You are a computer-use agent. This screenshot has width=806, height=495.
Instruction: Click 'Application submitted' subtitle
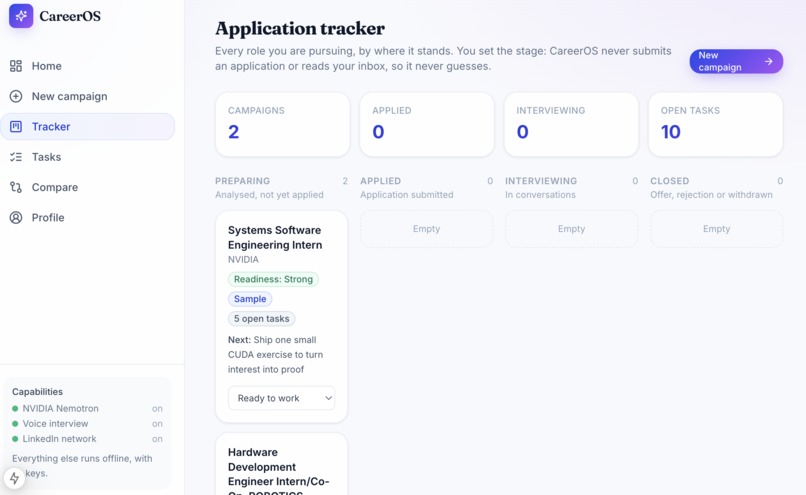coord(407,195)
